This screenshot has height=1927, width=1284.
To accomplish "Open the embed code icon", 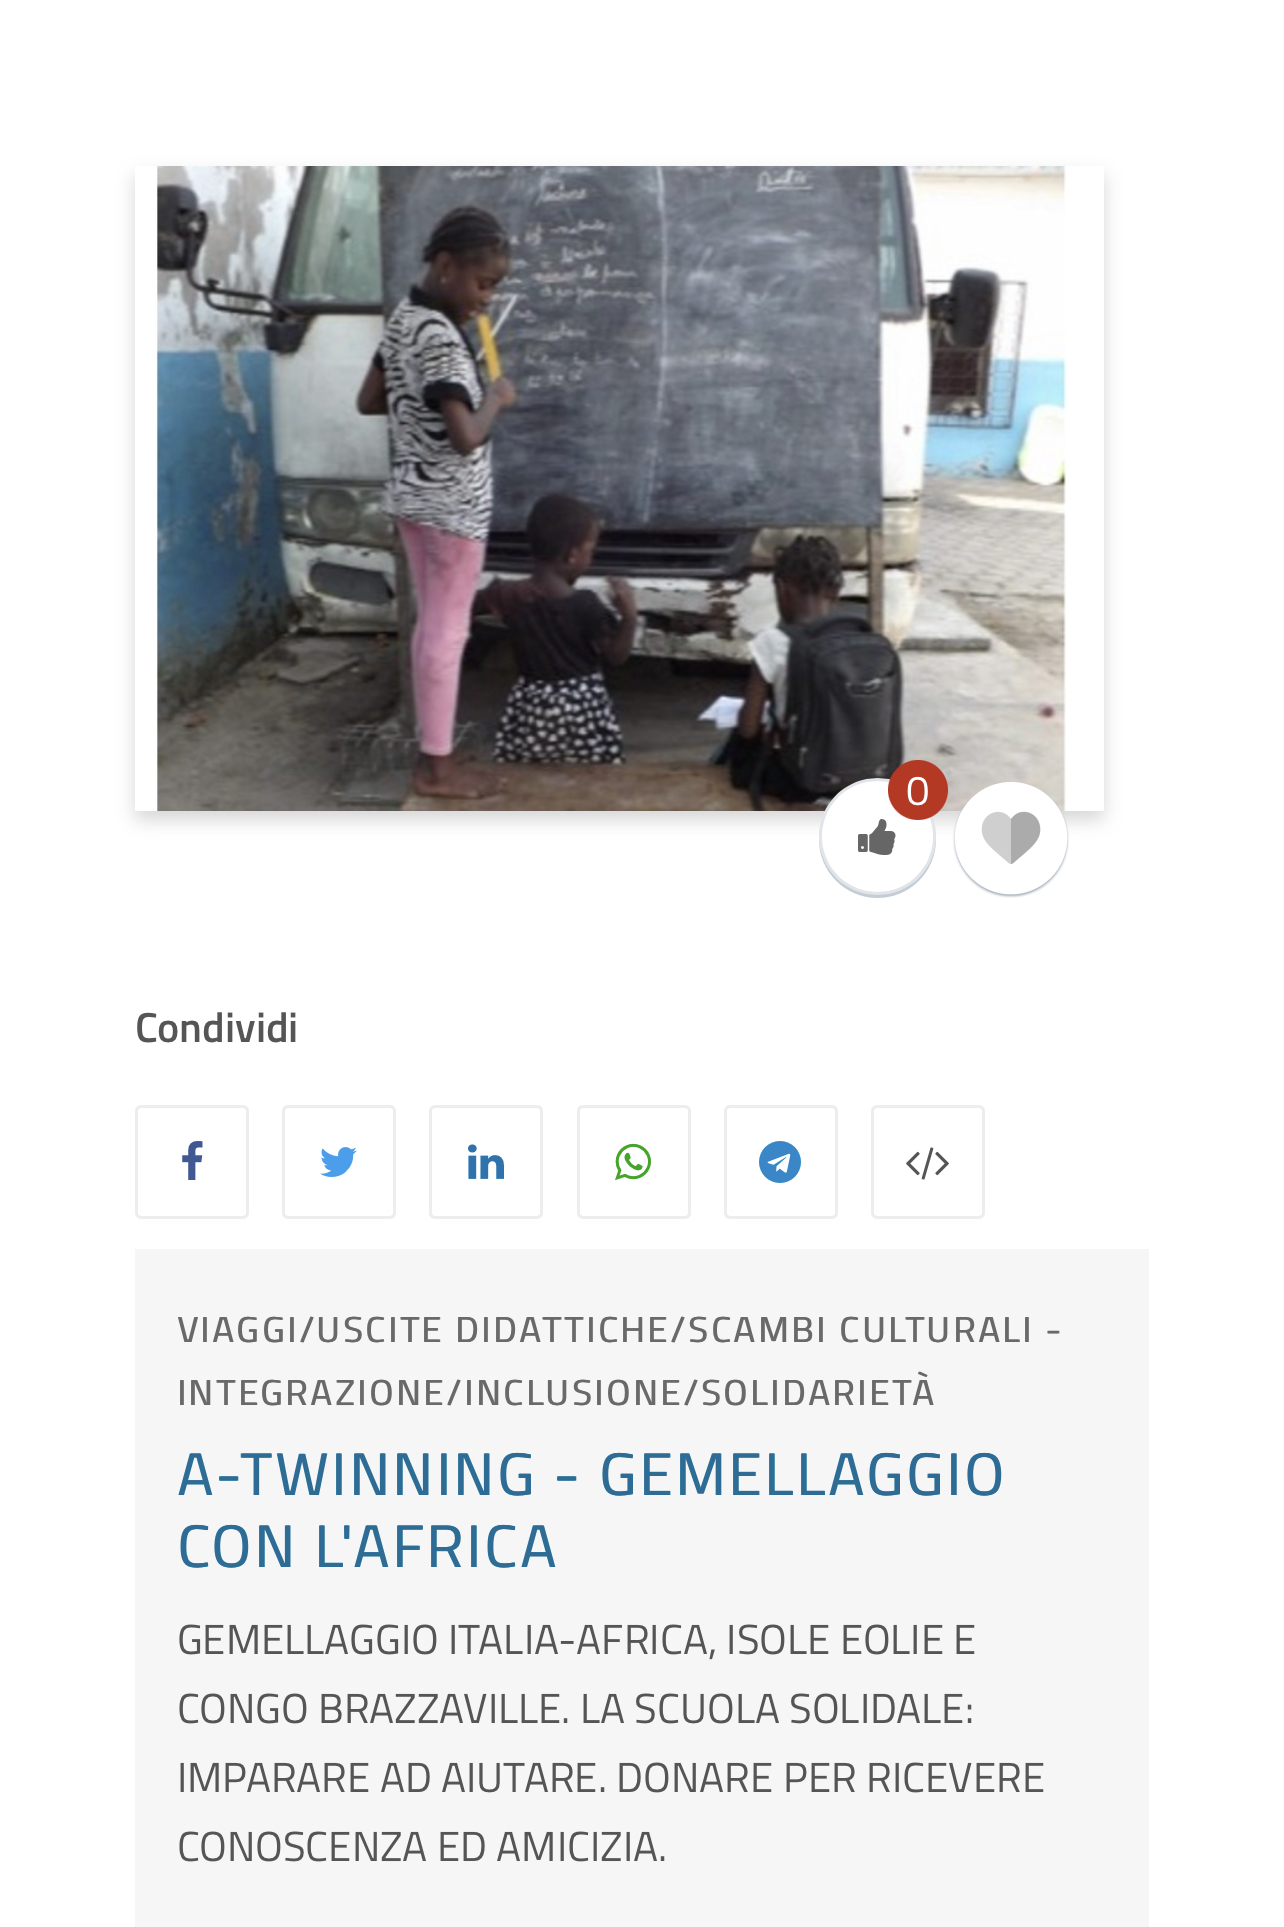I will [928, 1162].
